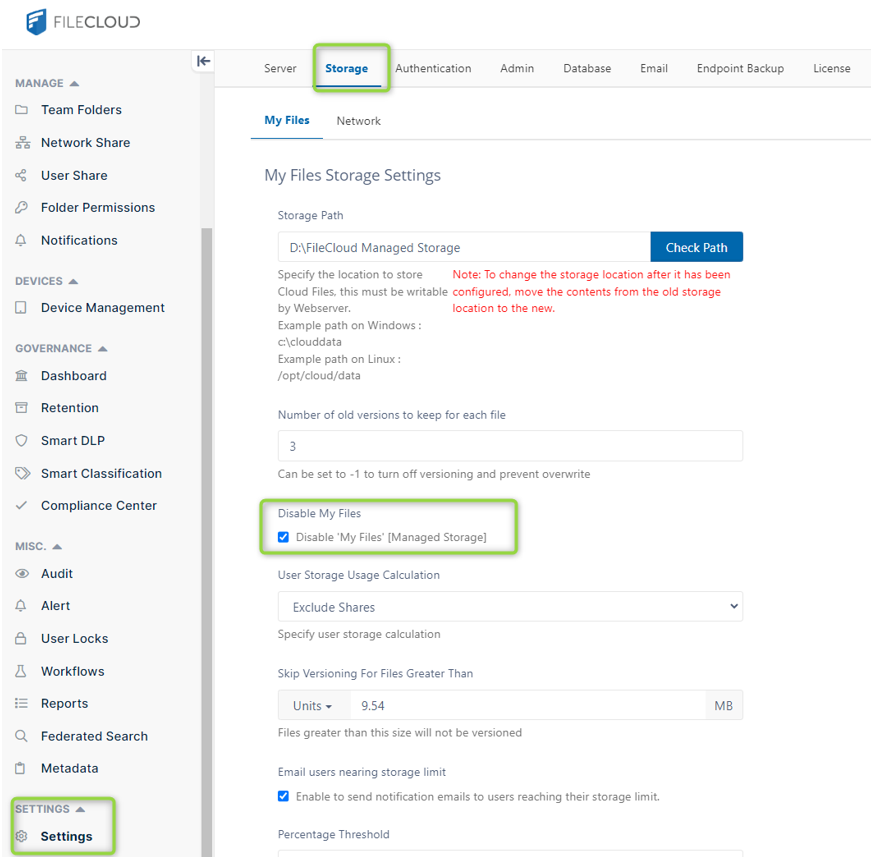Open the Units dropdown for versioning size
The image size is (871, 857).
[314, 706]
